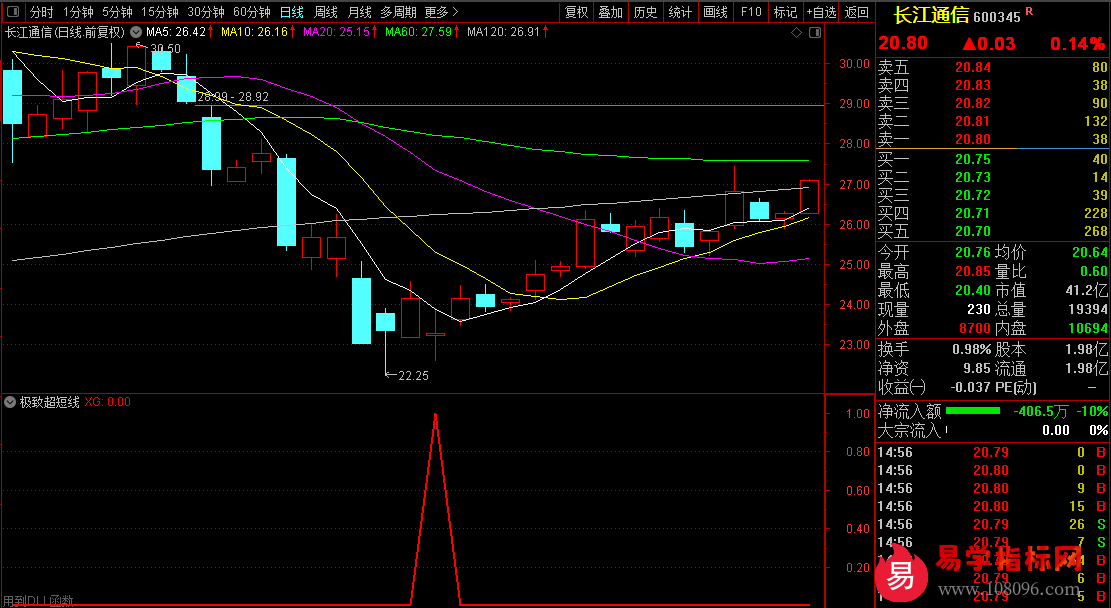Viewport: 1111px width, 608px height.
Task: Click the MA60: 27.59 indicator label
Action: pos(419,33)
